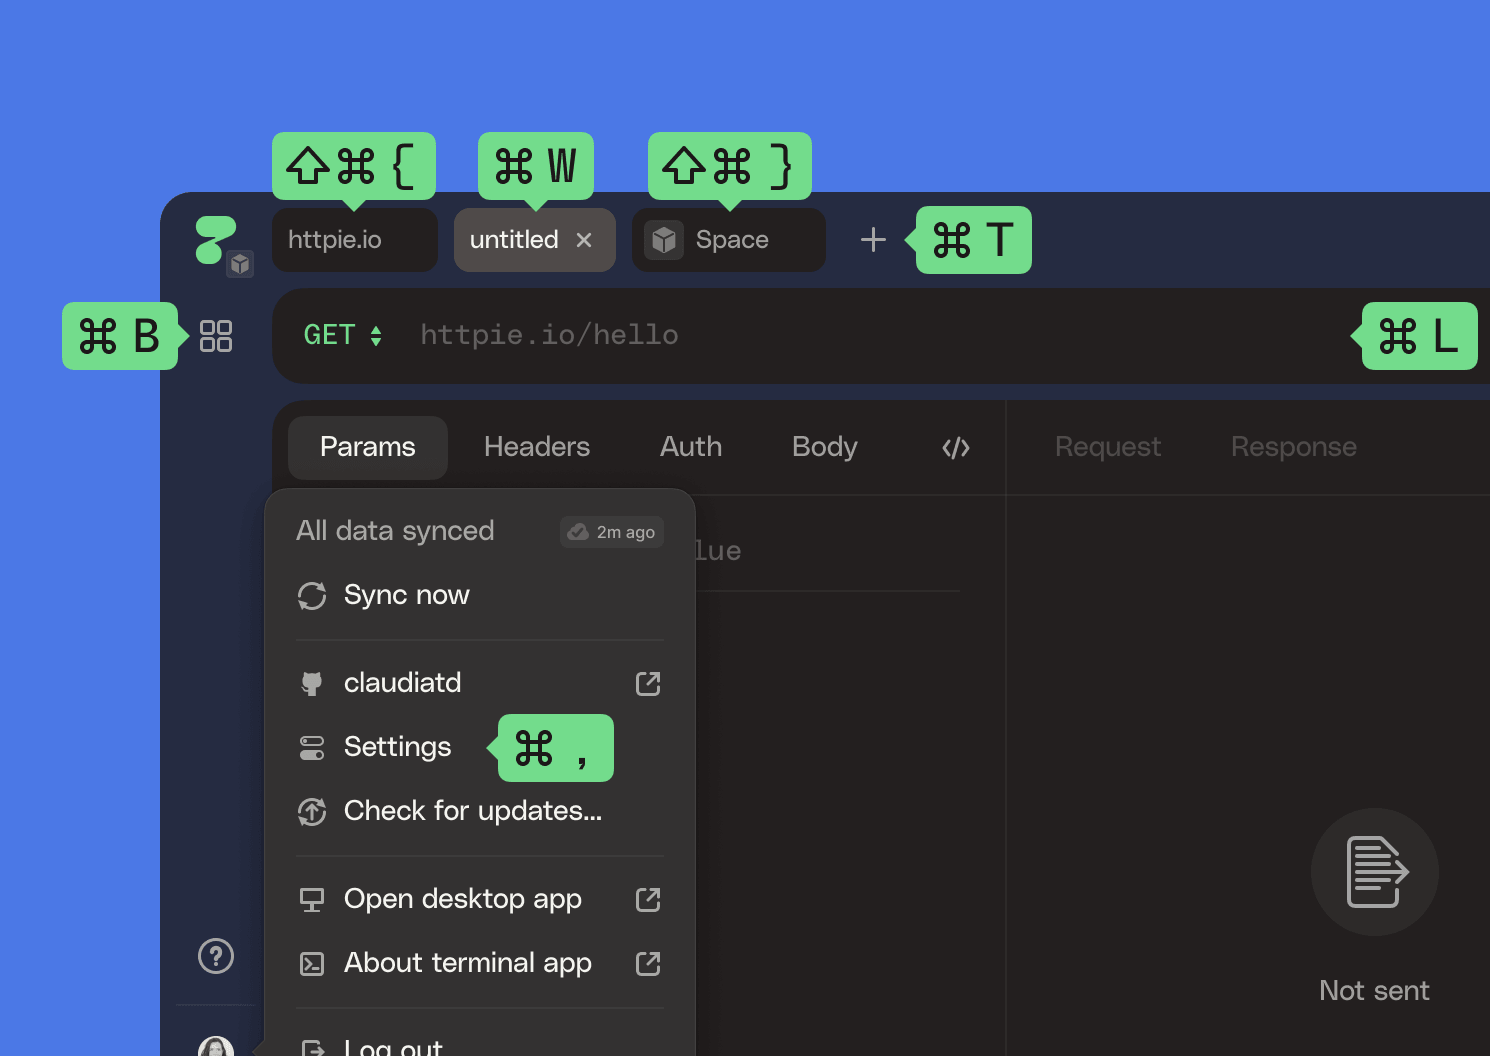The image size is (1490, 1056).
Task: Click the terminal prompt icon
Action: pyautogui.click(x=312, y=964)
